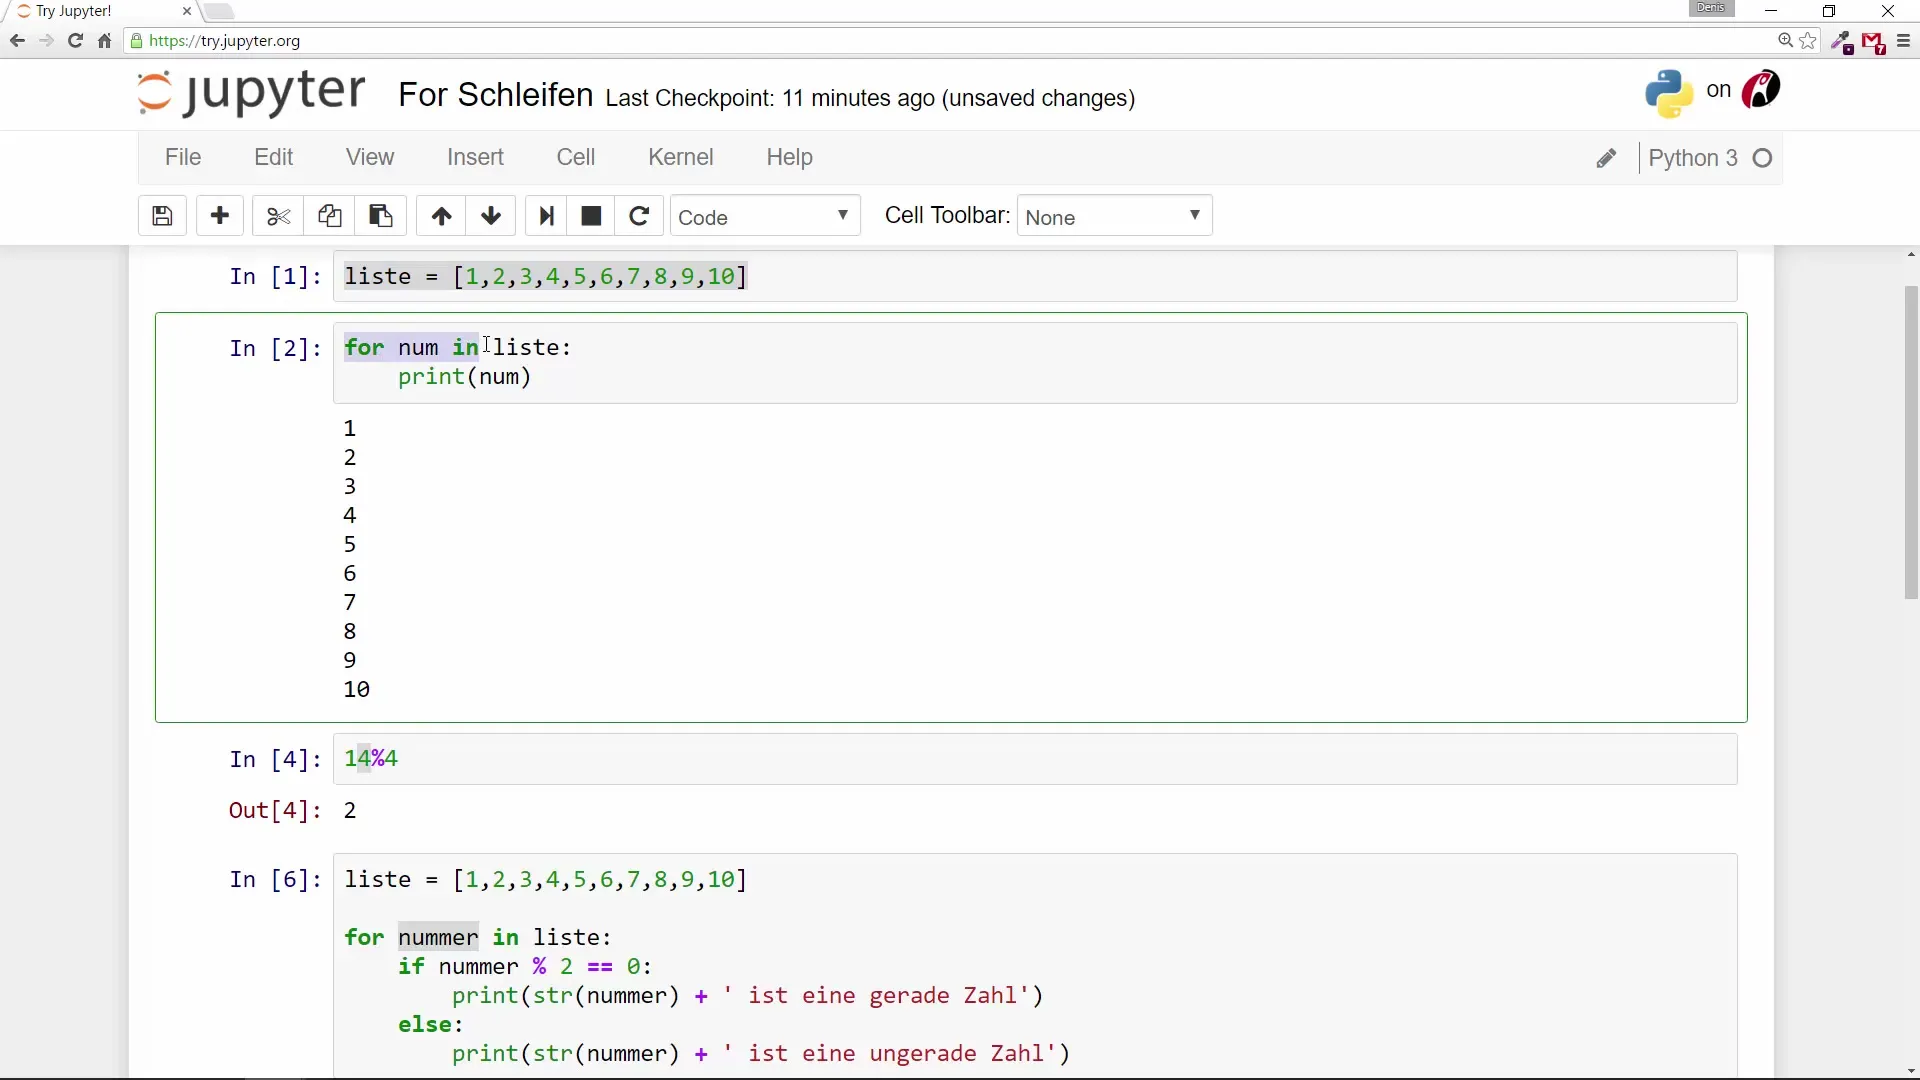The height and width of the screenshot is (1080, 1920).
Task: Run cell and select below
Action: tap(546, 216)
